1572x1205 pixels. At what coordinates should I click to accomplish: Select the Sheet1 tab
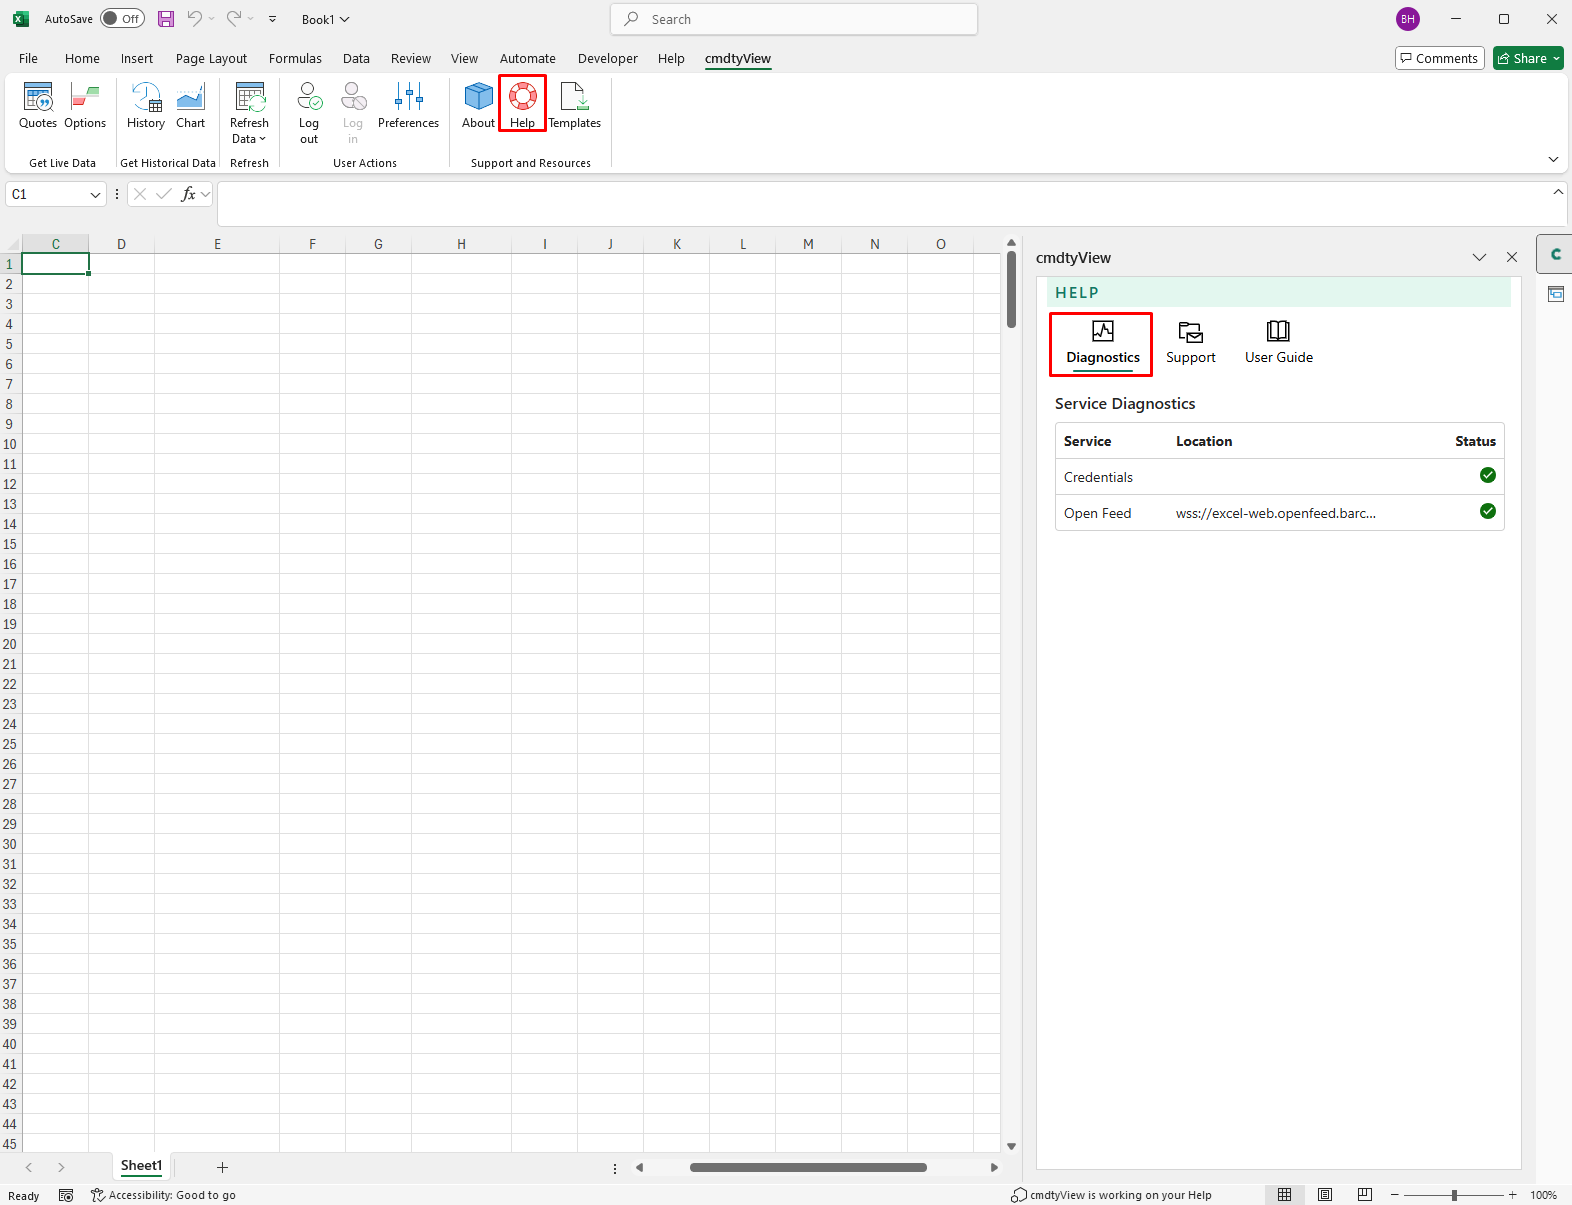(141, 1166)
